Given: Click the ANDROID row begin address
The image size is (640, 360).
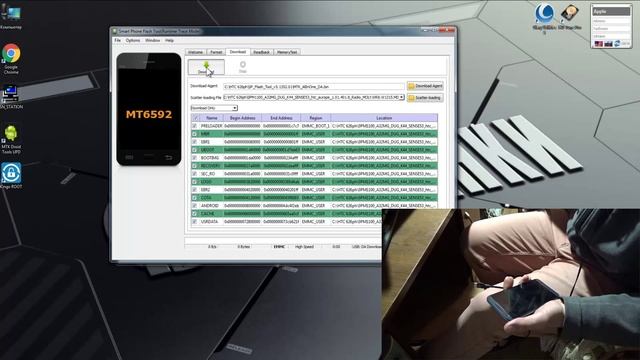Looking at the screenshot, I should coord(242,206).
